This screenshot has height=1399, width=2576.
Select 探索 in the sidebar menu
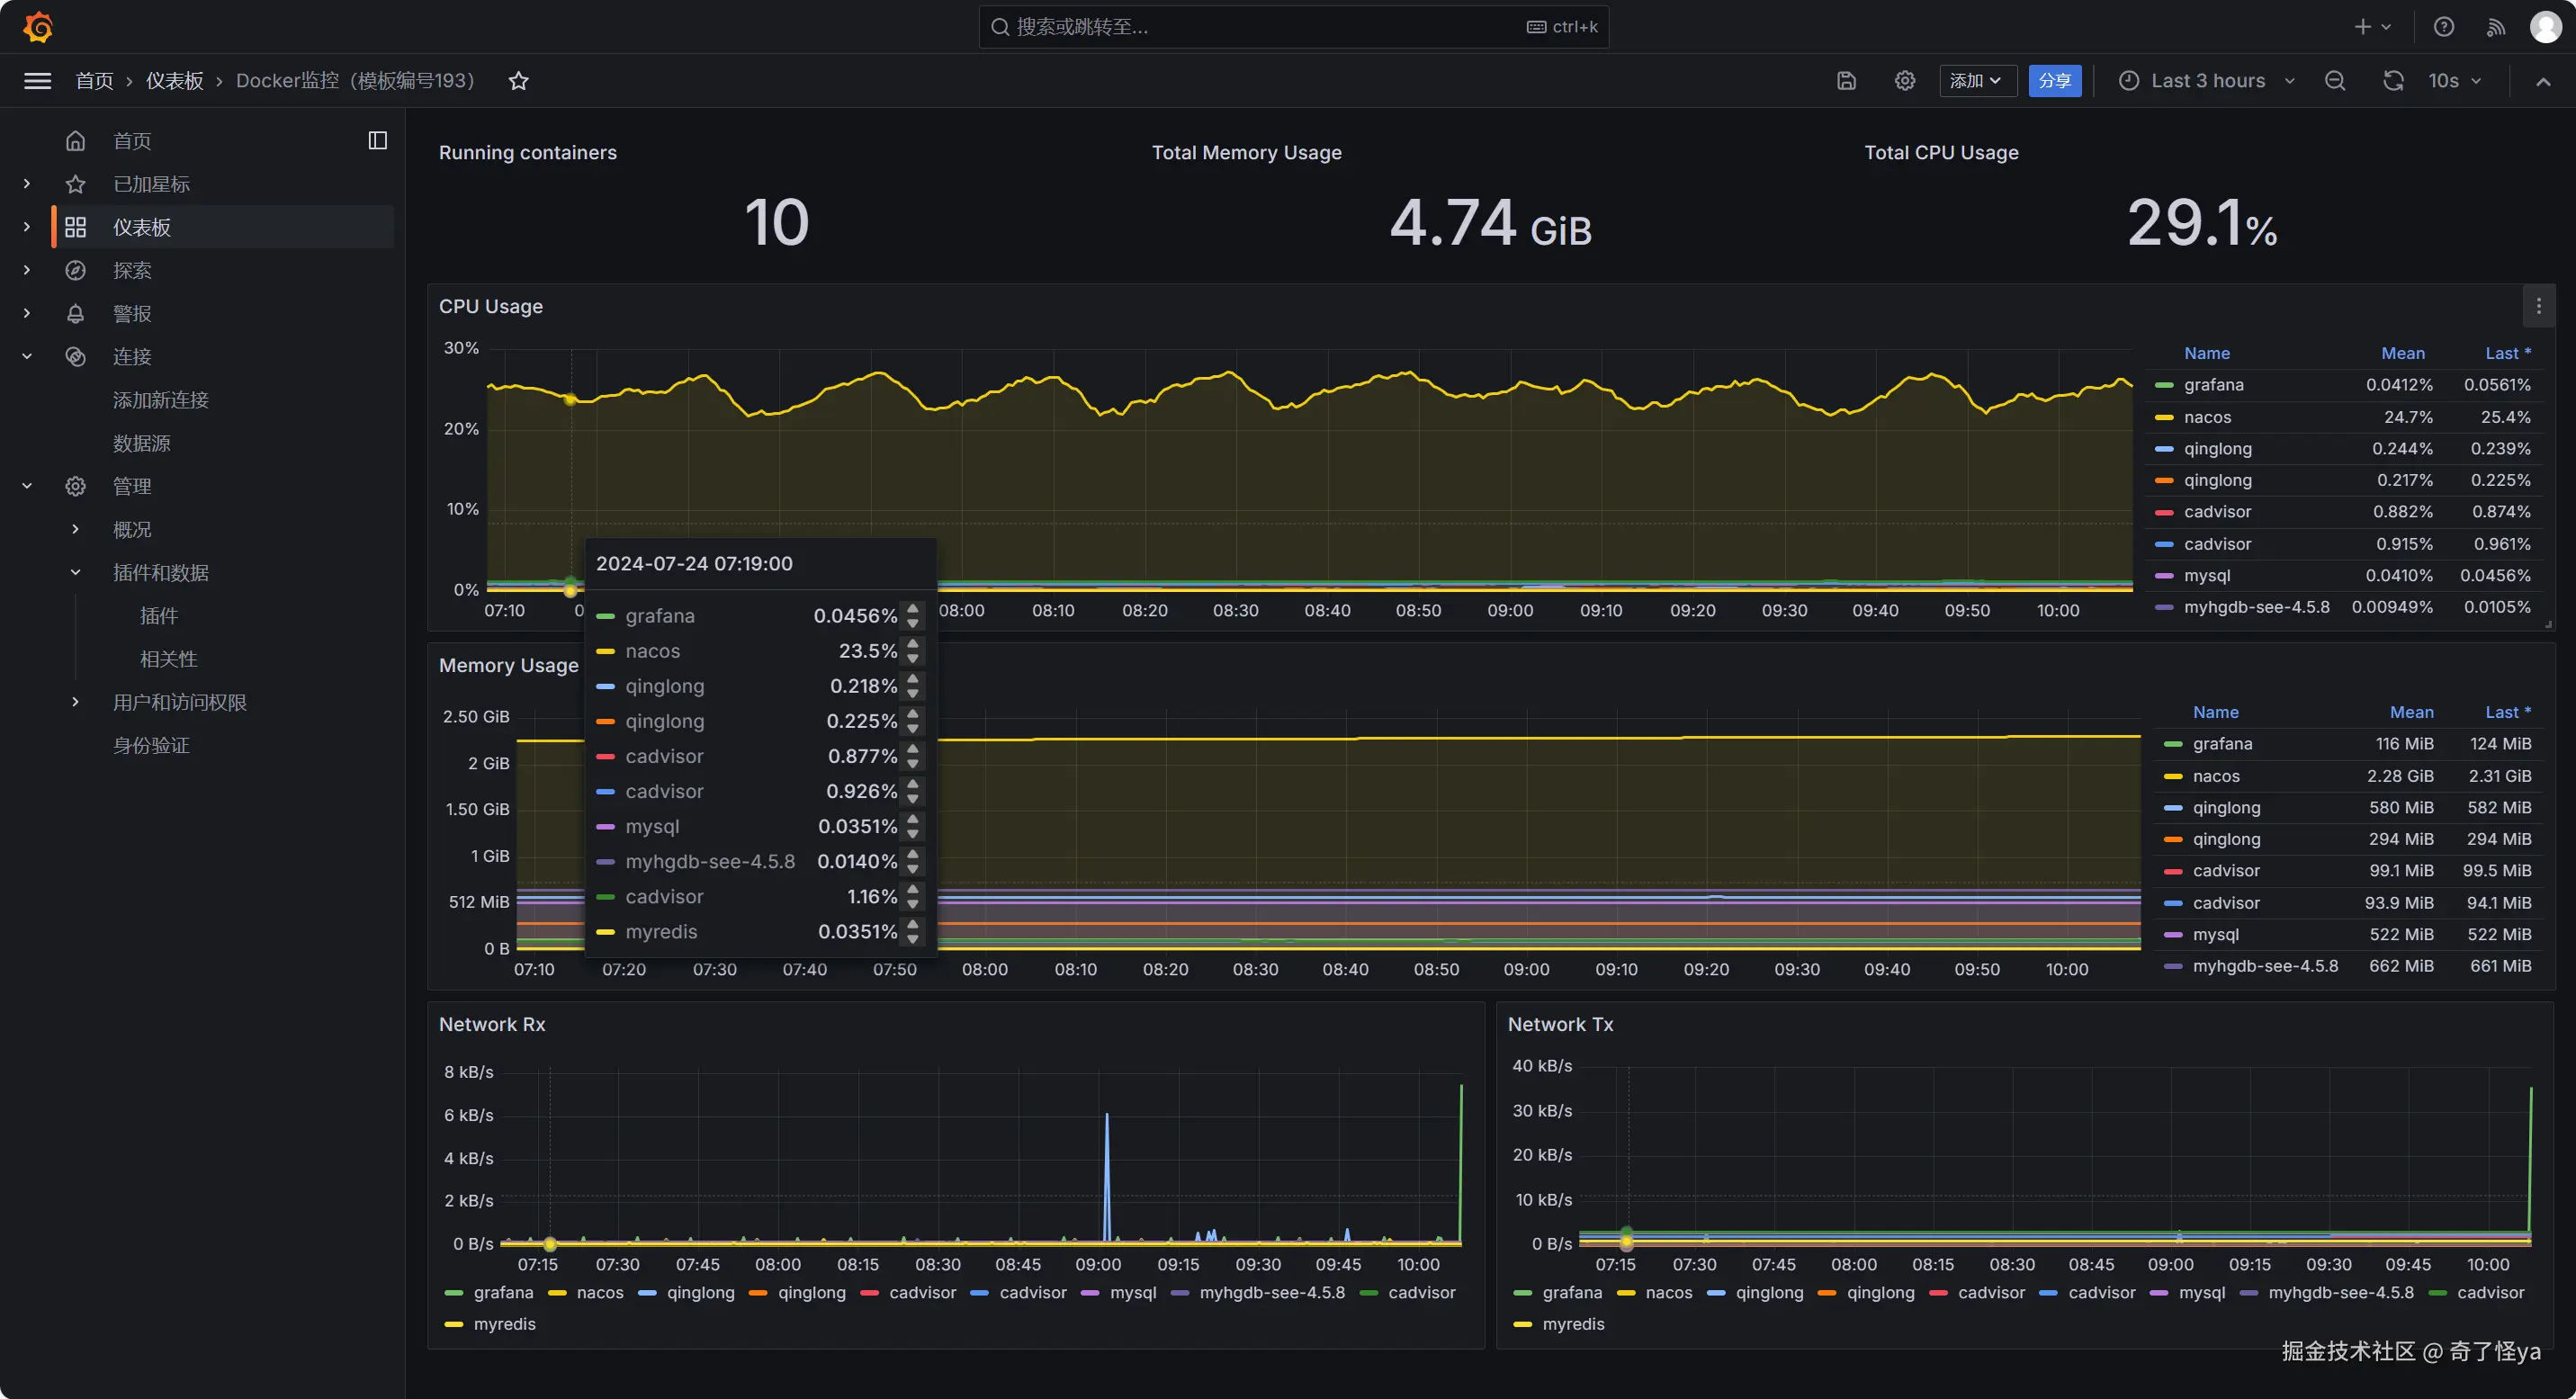point(132,271)
